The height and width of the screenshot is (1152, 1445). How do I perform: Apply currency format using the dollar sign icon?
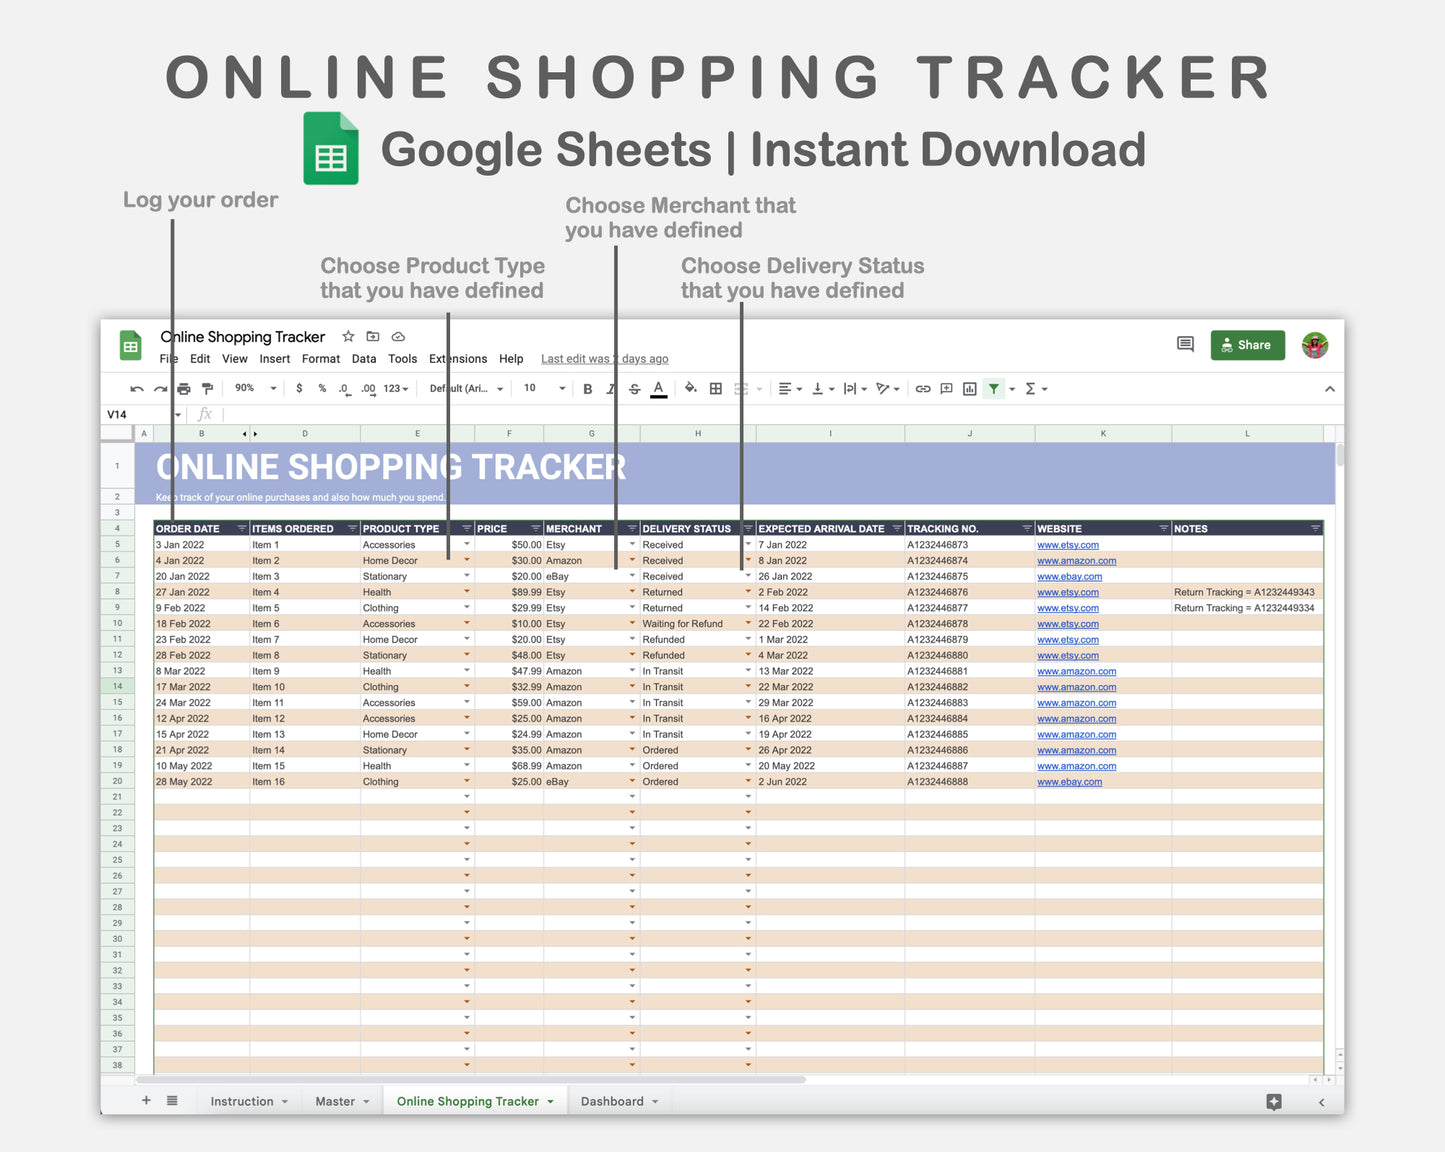click(x=300, y=389)
